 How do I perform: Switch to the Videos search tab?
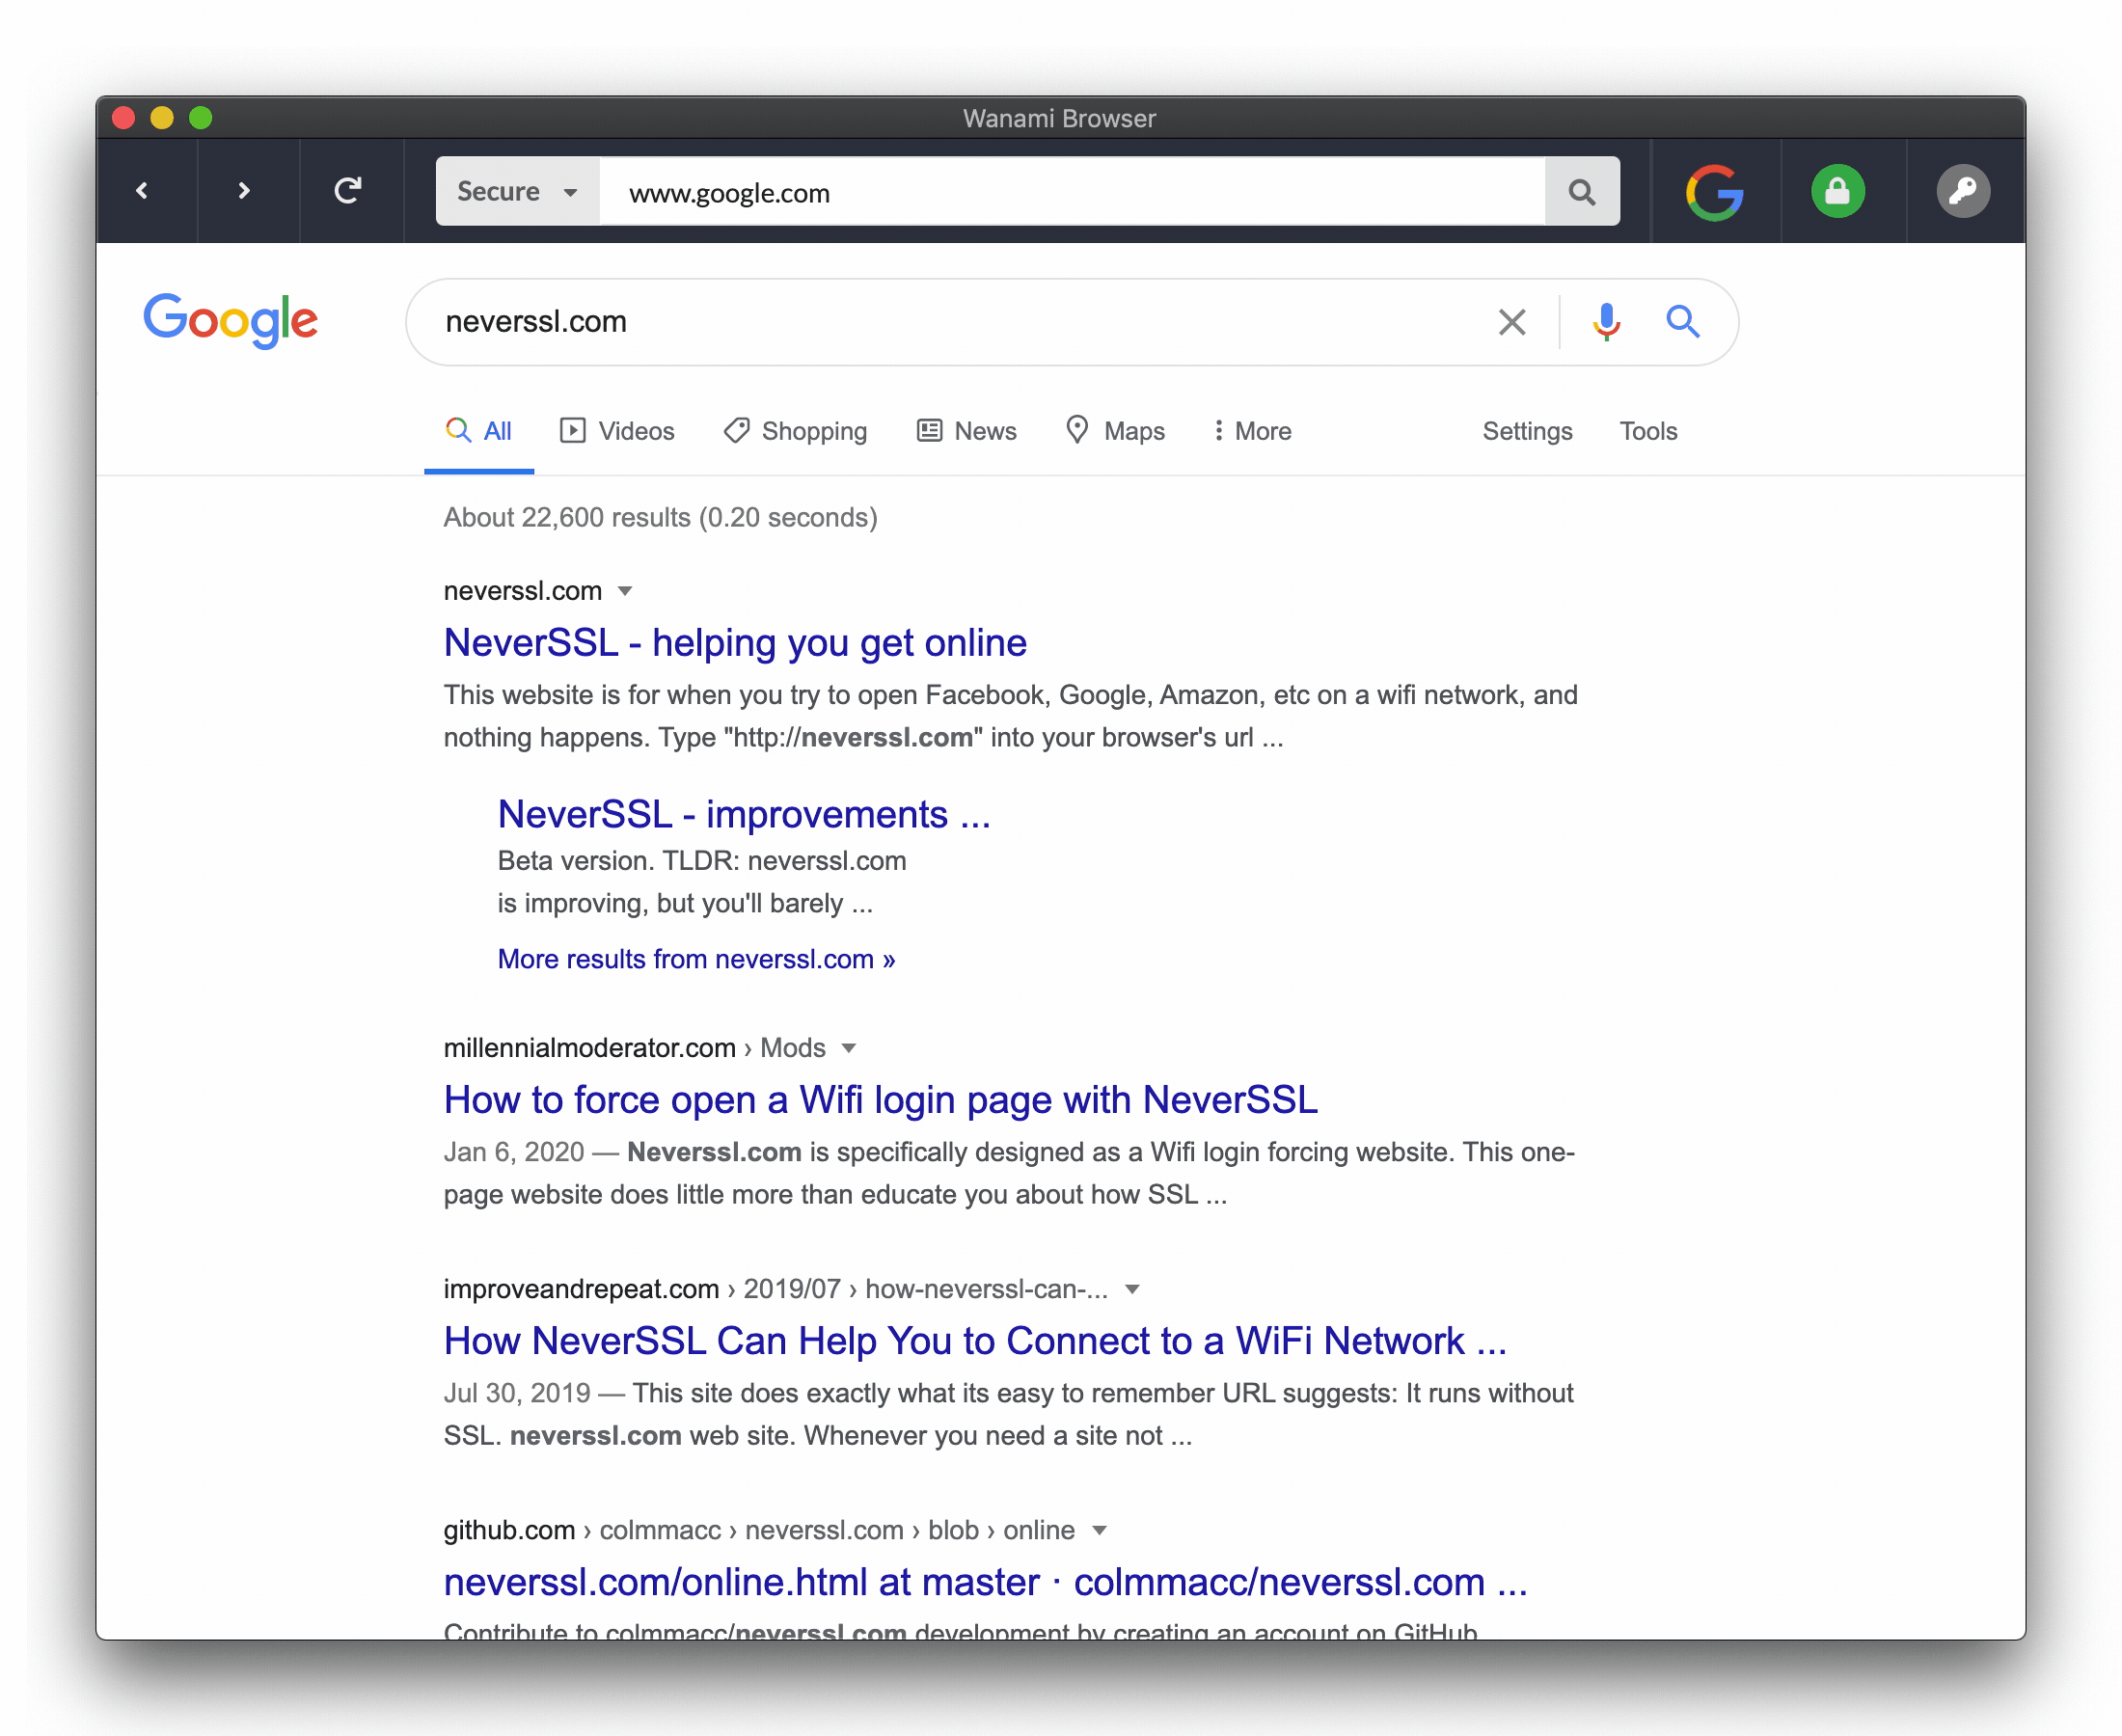(617, 431)
